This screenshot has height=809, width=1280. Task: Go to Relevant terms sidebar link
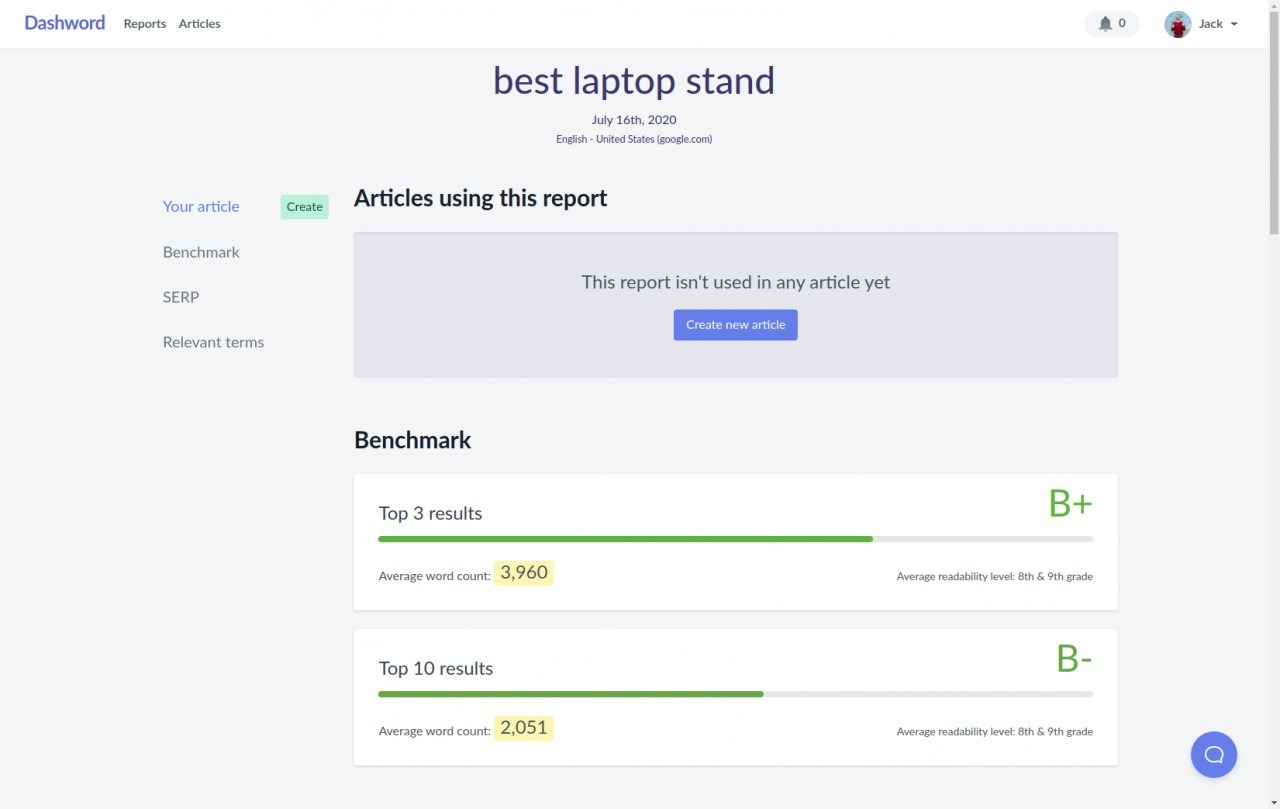[x=213, y=342]
